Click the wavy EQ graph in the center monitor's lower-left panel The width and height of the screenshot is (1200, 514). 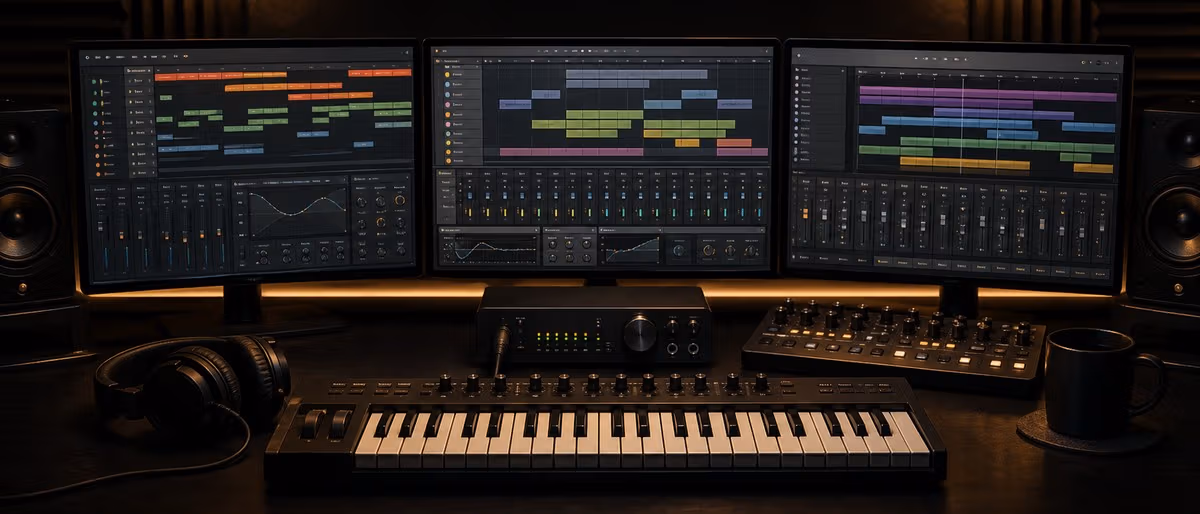point(494,249)
